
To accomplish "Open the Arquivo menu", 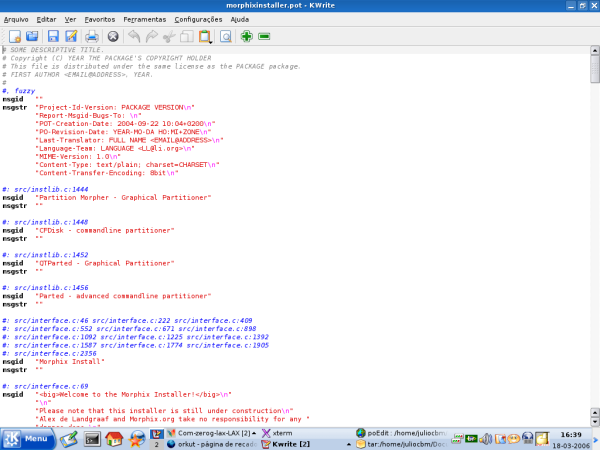I will tap(16, 20).
